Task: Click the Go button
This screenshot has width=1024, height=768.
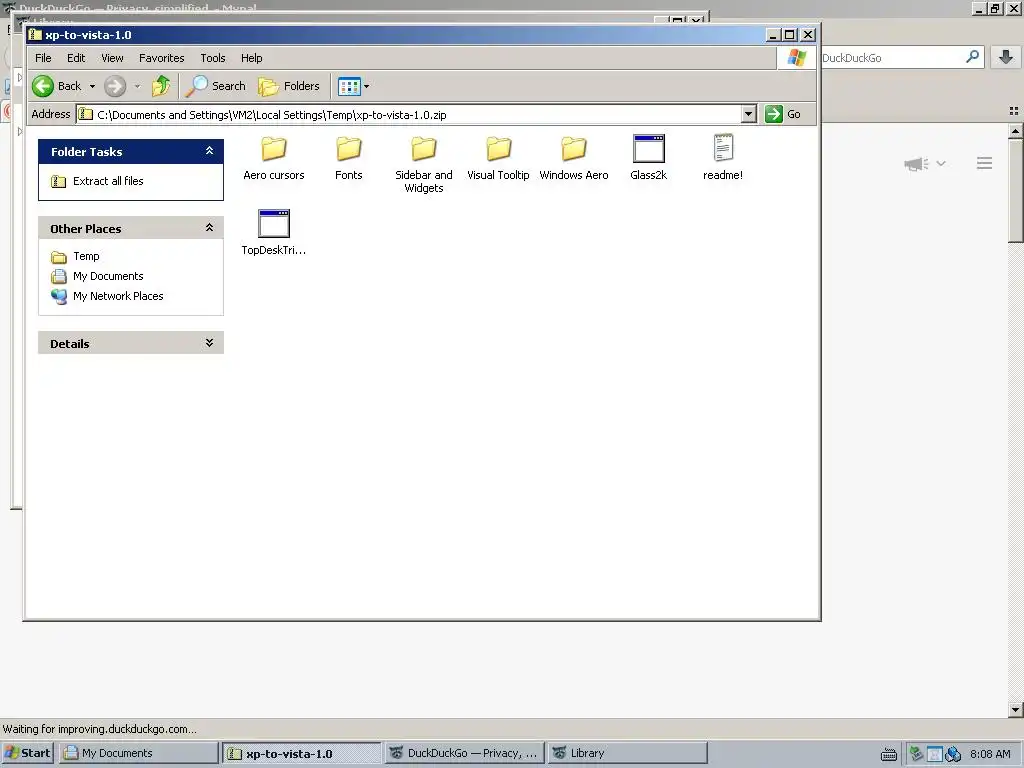Action: (x=783, y=114)
